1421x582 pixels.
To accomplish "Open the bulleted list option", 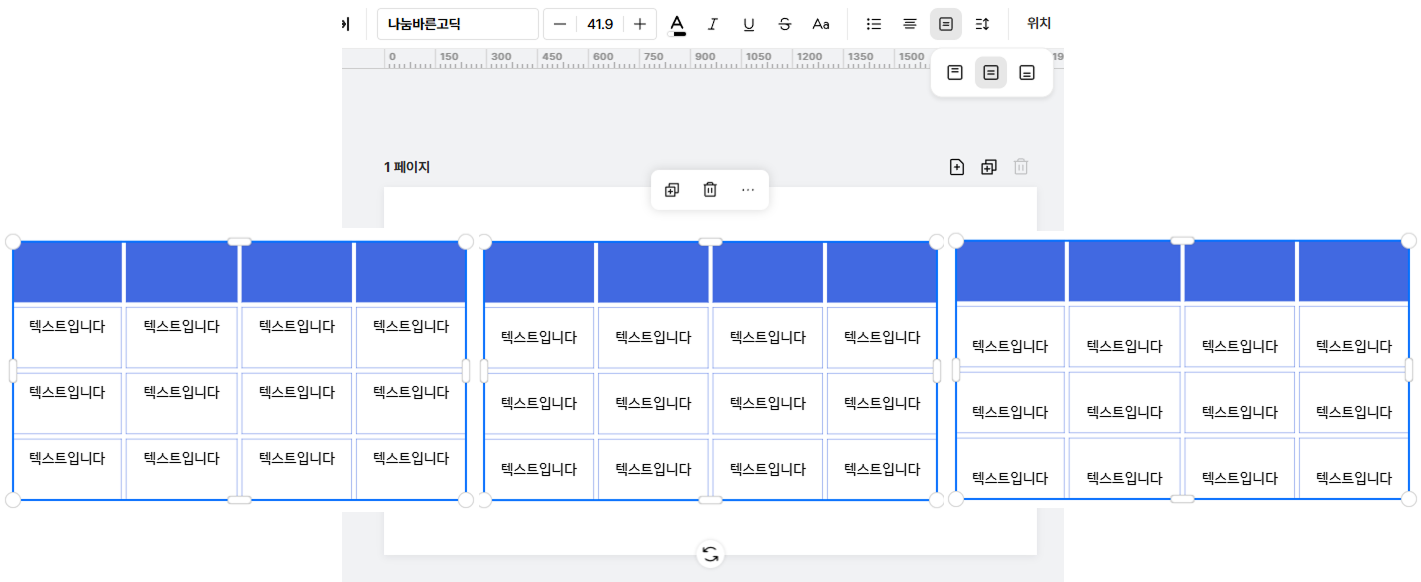I will click(874, 24).
